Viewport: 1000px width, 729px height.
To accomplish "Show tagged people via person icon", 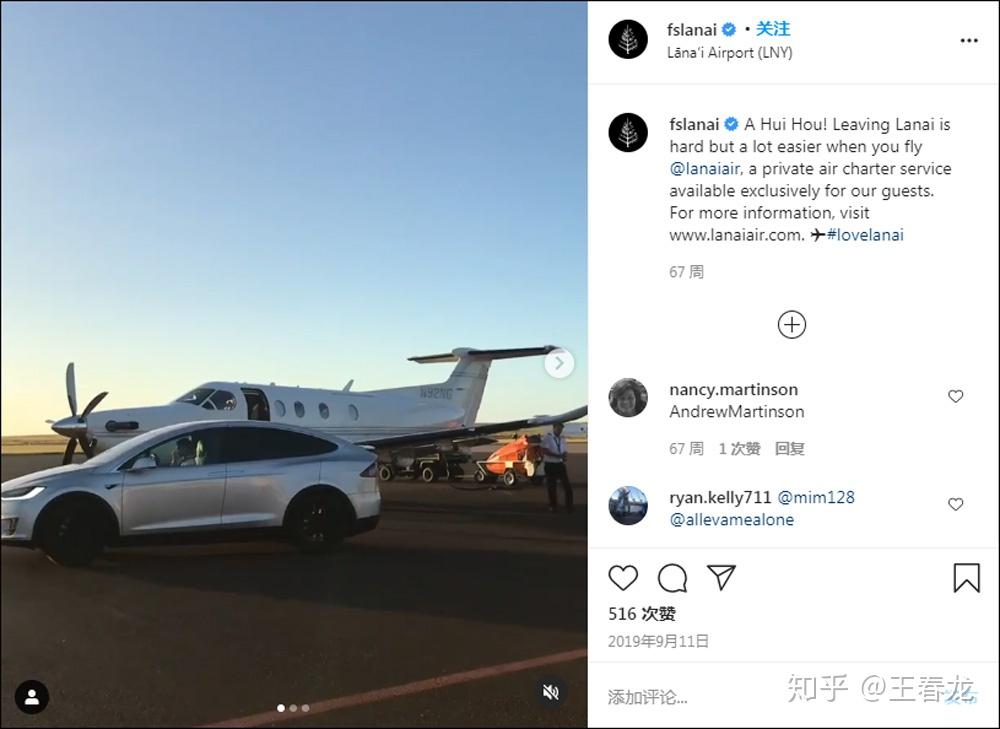I will pos(32,696).
